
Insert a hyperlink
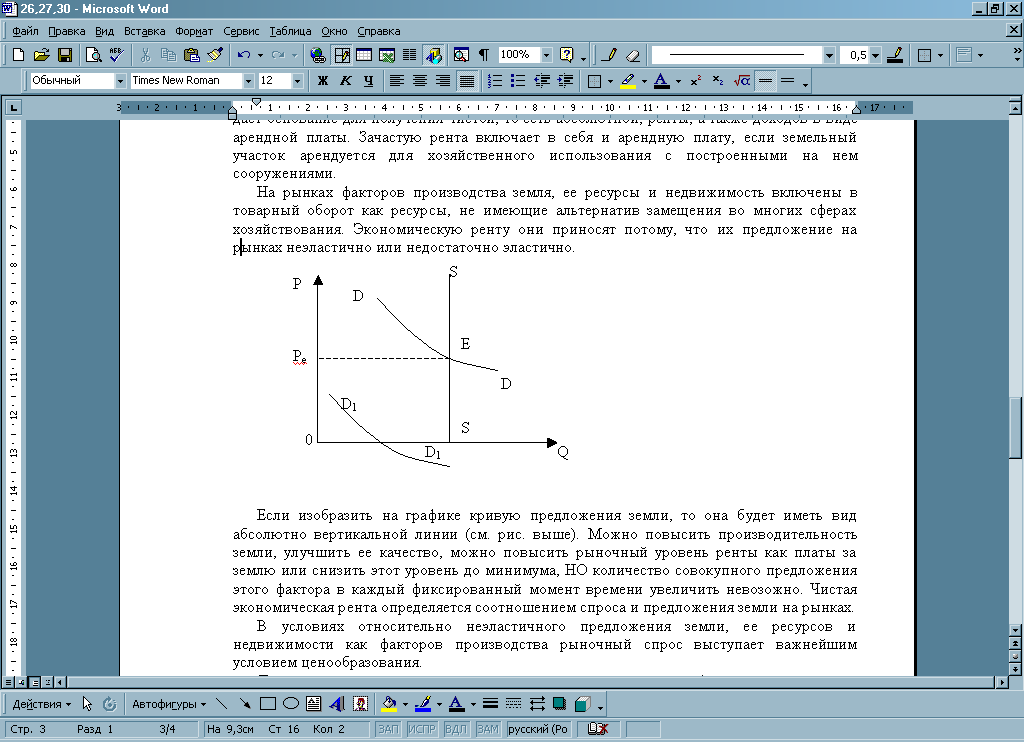click(318, 55)
